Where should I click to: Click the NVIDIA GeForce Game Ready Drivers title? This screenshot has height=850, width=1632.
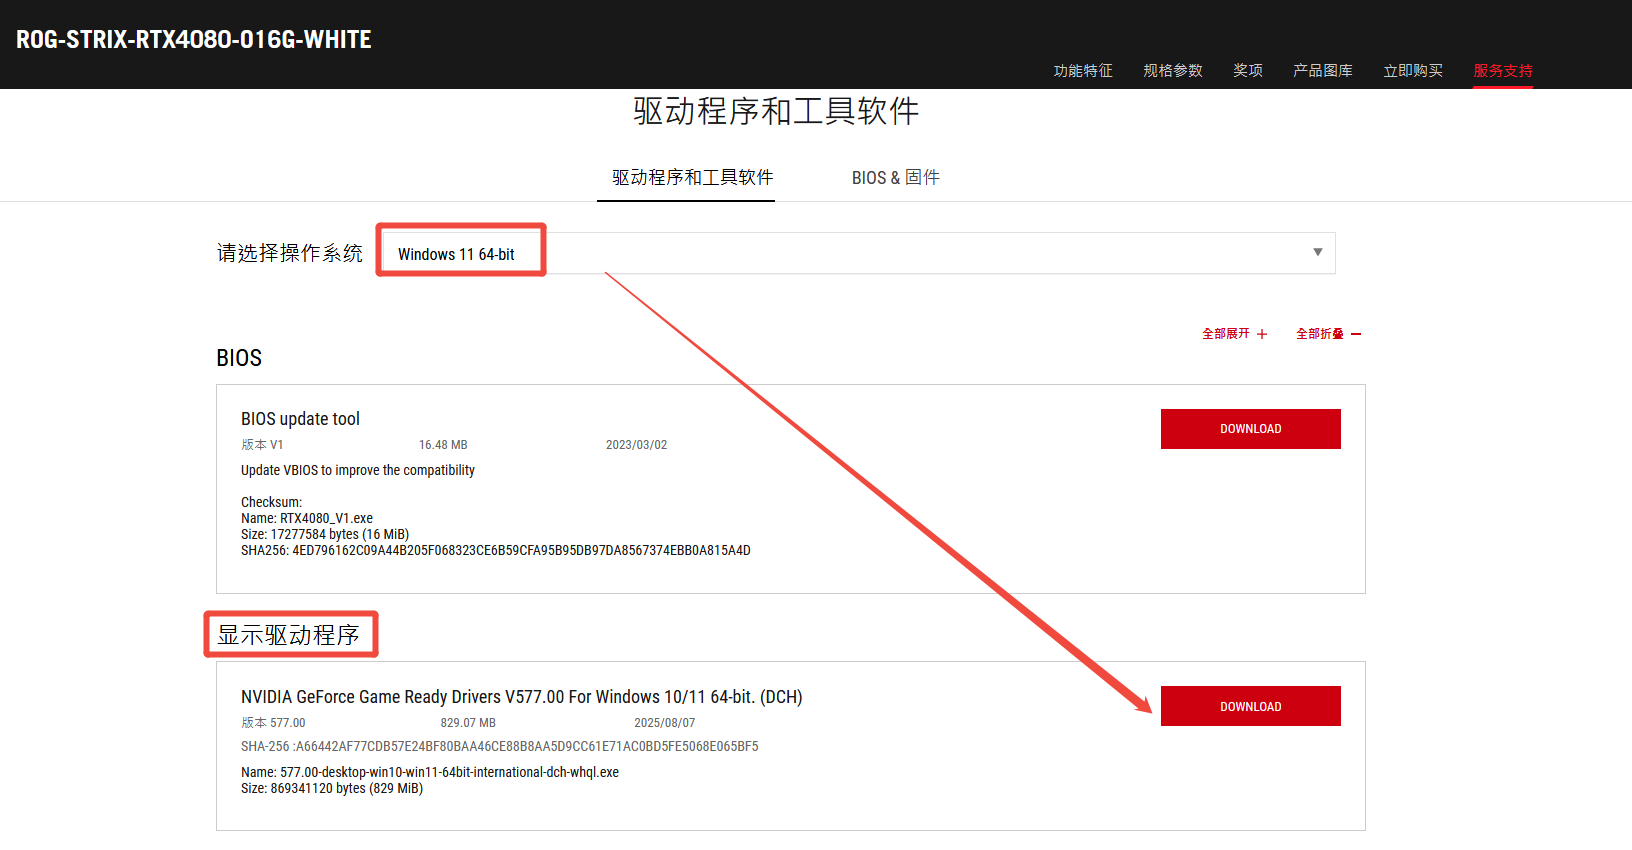click(x=521, y=697)
